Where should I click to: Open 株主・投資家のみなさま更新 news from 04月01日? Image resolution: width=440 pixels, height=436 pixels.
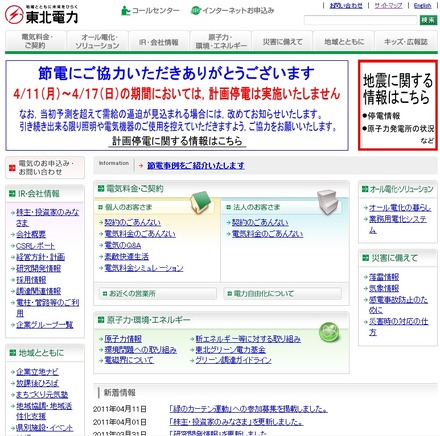236,422
